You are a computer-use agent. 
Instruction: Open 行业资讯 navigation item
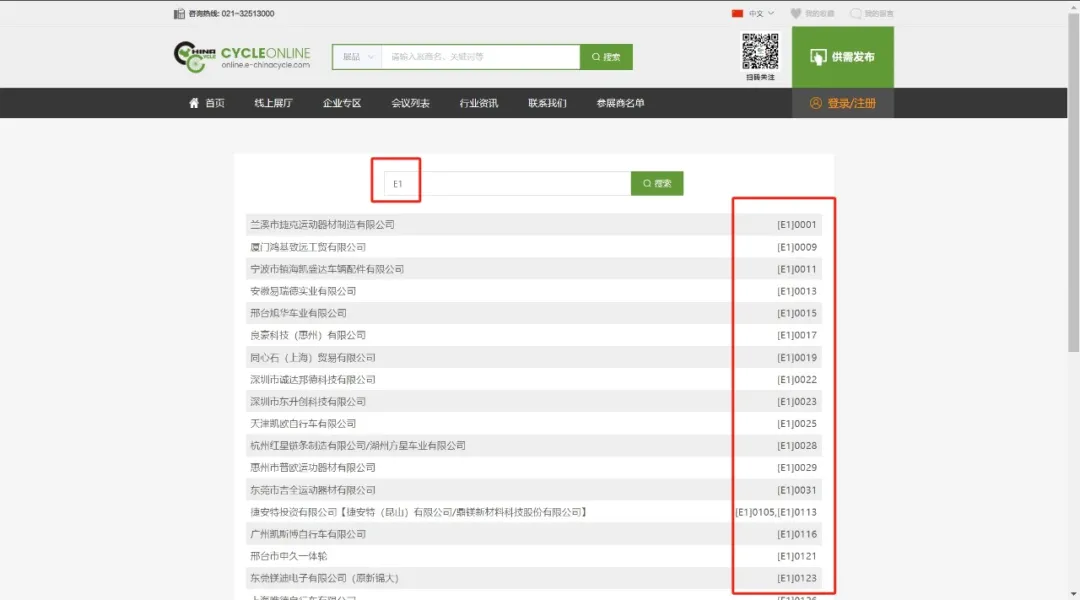479,103
